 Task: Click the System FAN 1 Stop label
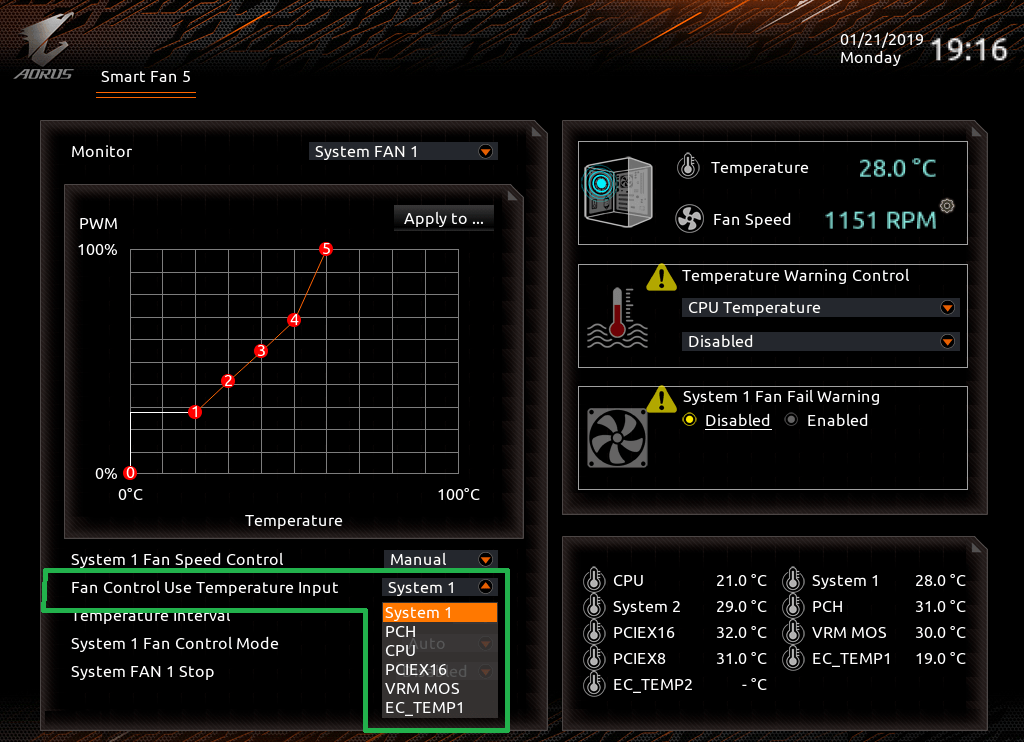pos(142,672)
